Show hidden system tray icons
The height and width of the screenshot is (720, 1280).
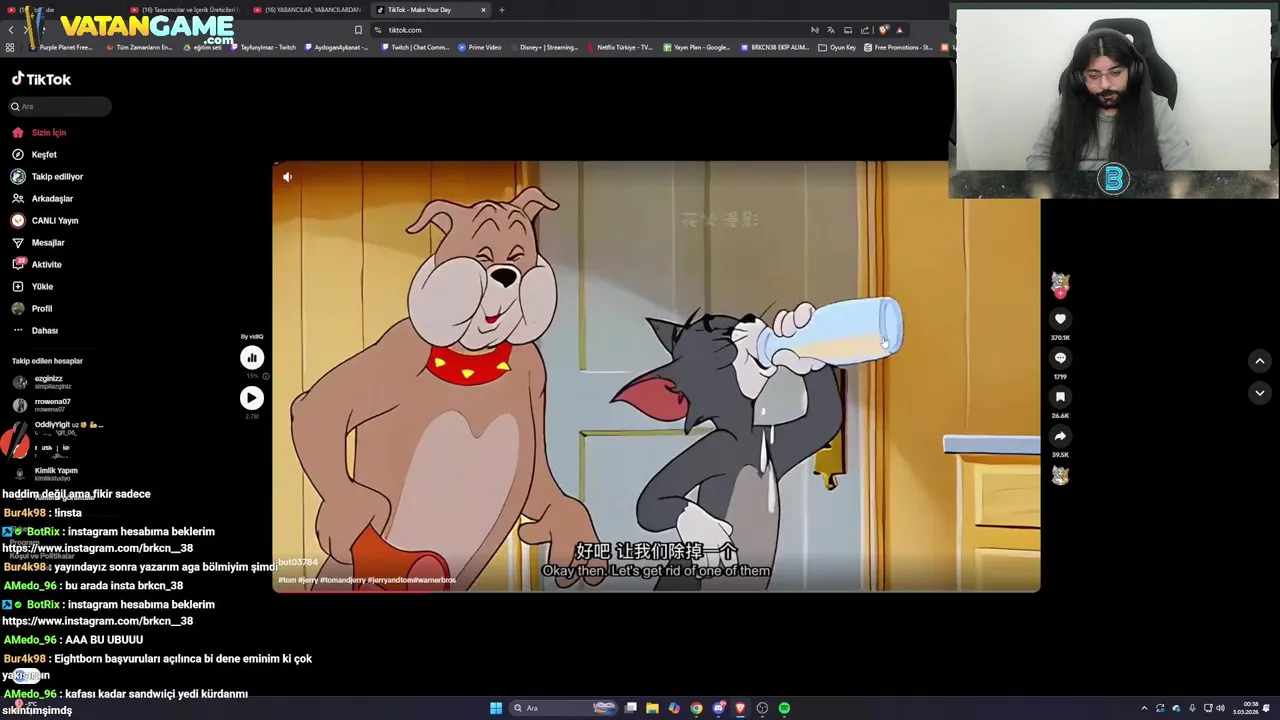(1144, 708)
